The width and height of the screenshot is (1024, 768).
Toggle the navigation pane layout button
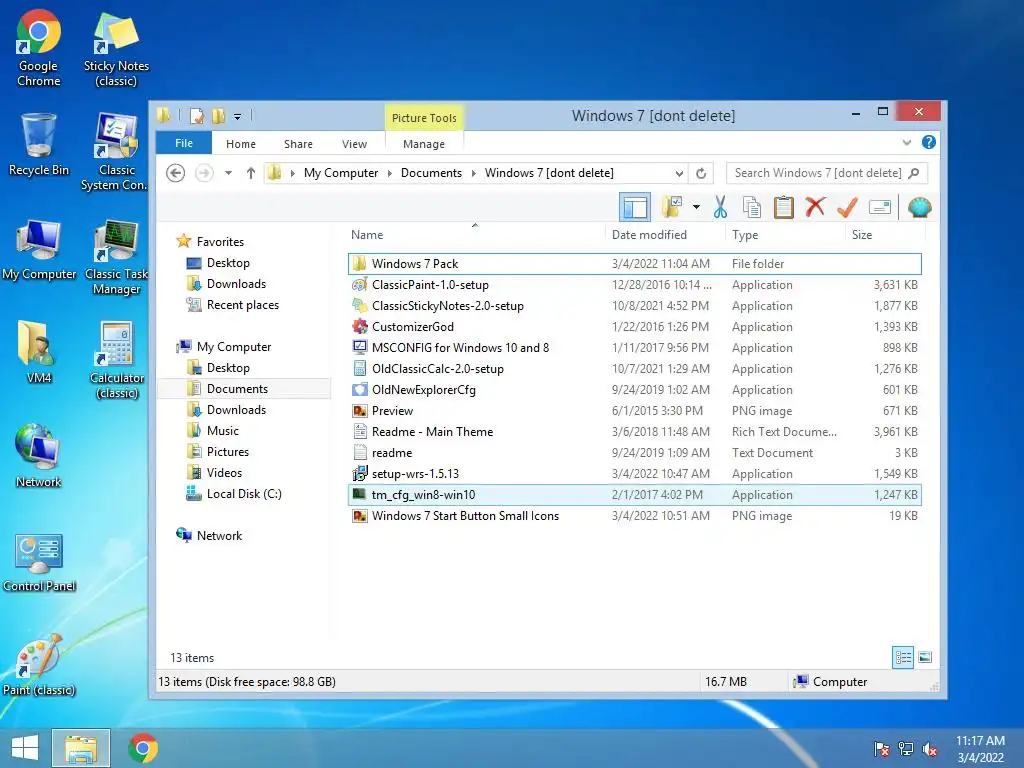[635, 208]
